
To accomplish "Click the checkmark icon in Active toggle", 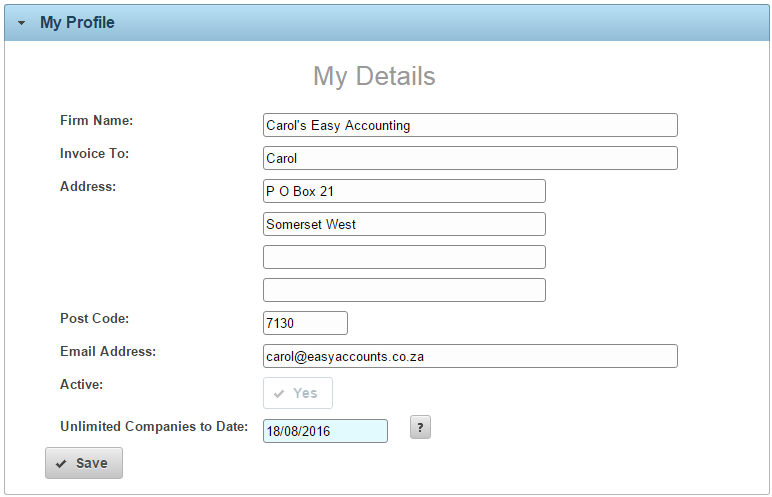I will pos(279,394).
